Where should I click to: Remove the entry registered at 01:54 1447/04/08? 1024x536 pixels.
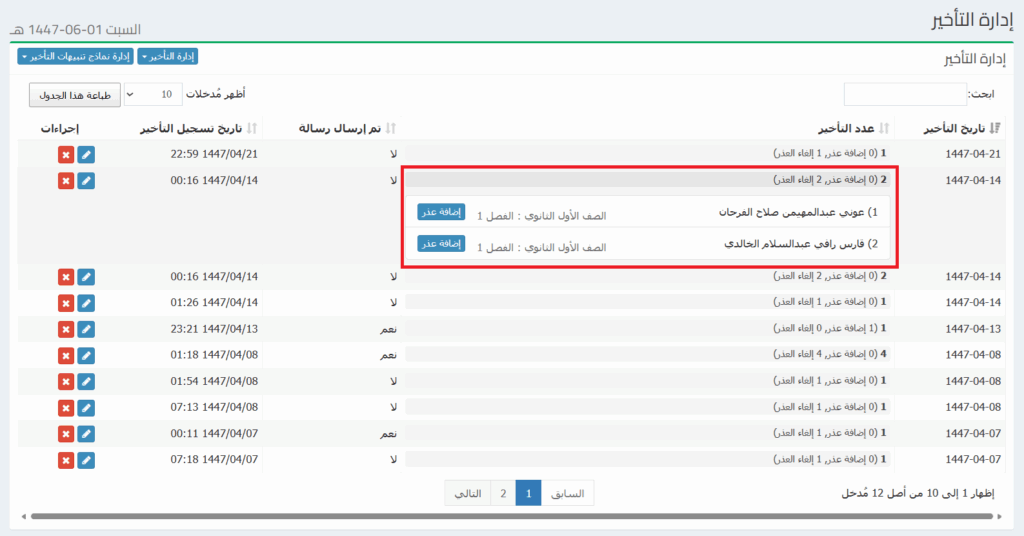point(65,381)
